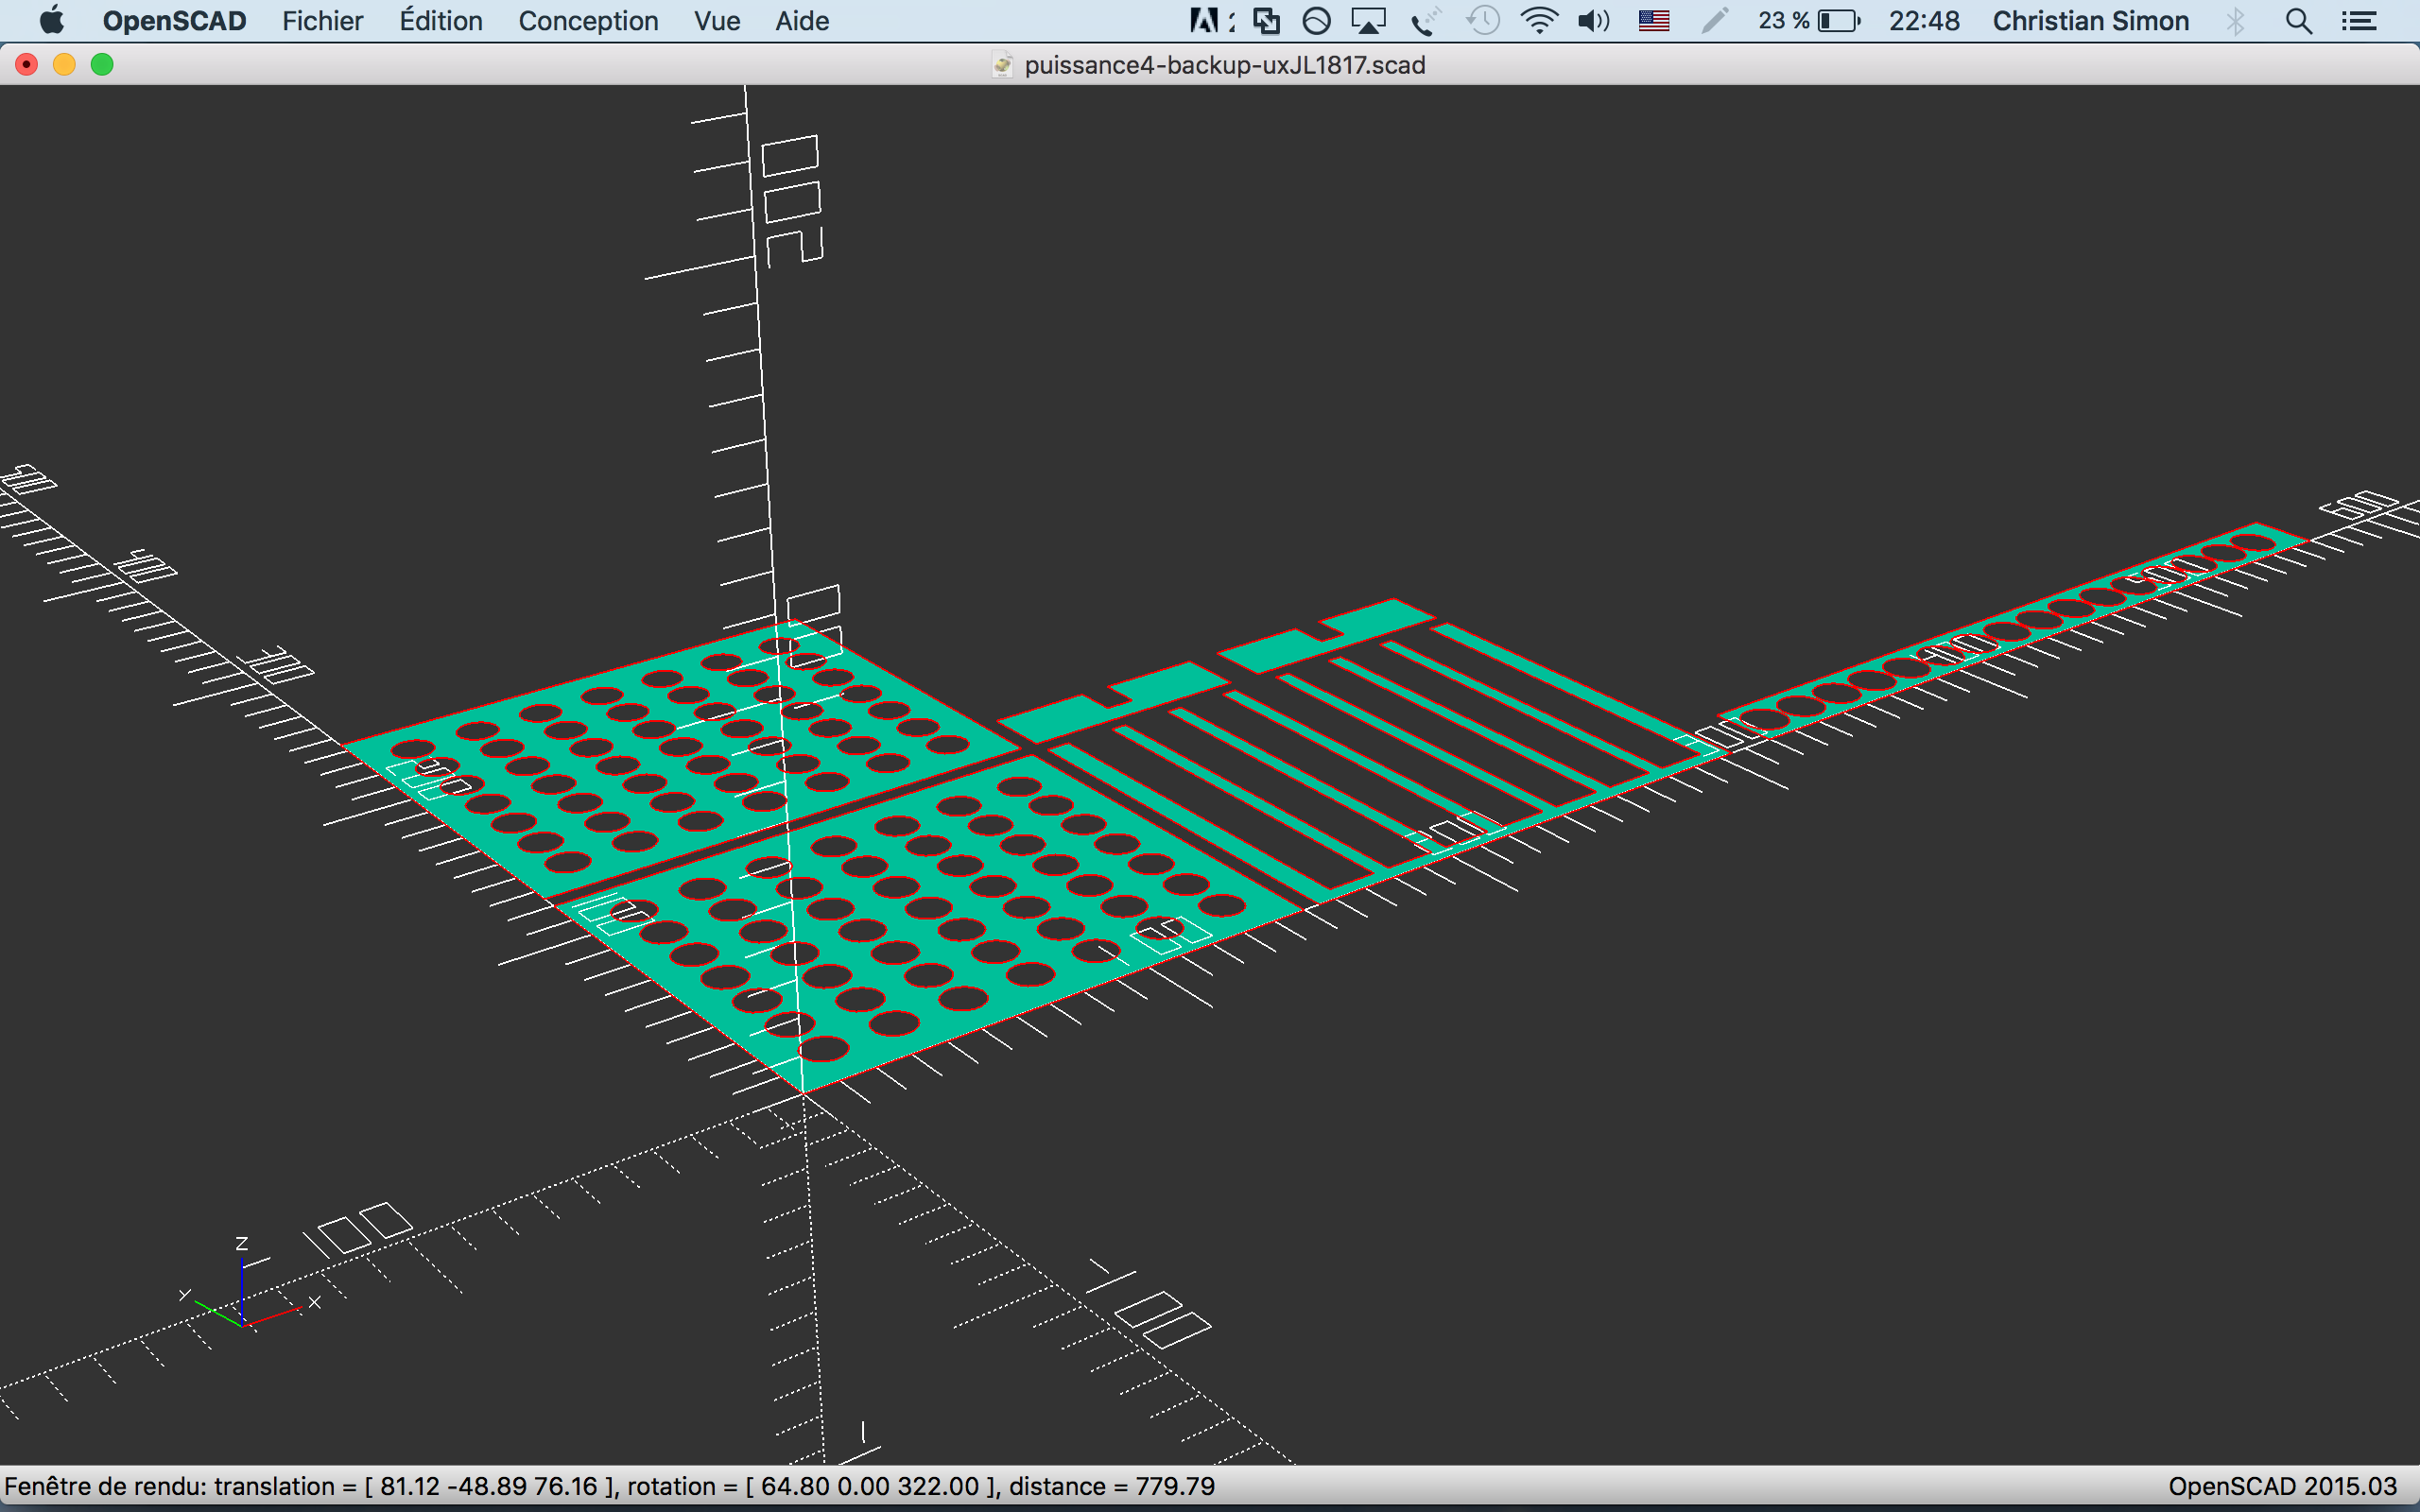Open the Vue menu
Screen dimensions: 2420x1512
pos(717,21)
